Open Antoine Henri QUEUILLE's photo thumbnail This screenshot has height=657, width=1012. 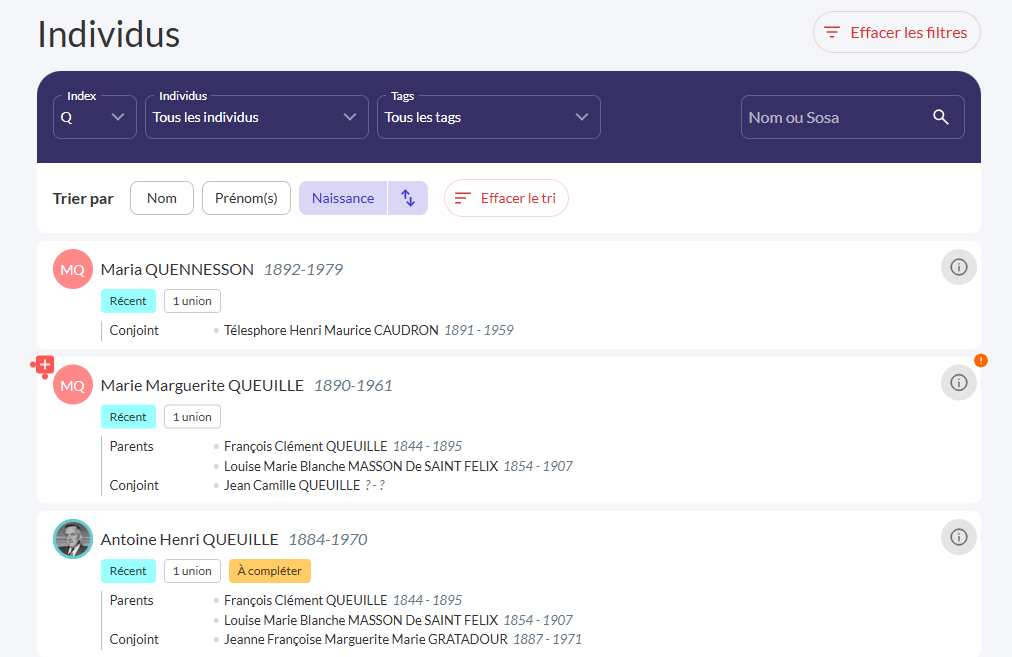72,539
